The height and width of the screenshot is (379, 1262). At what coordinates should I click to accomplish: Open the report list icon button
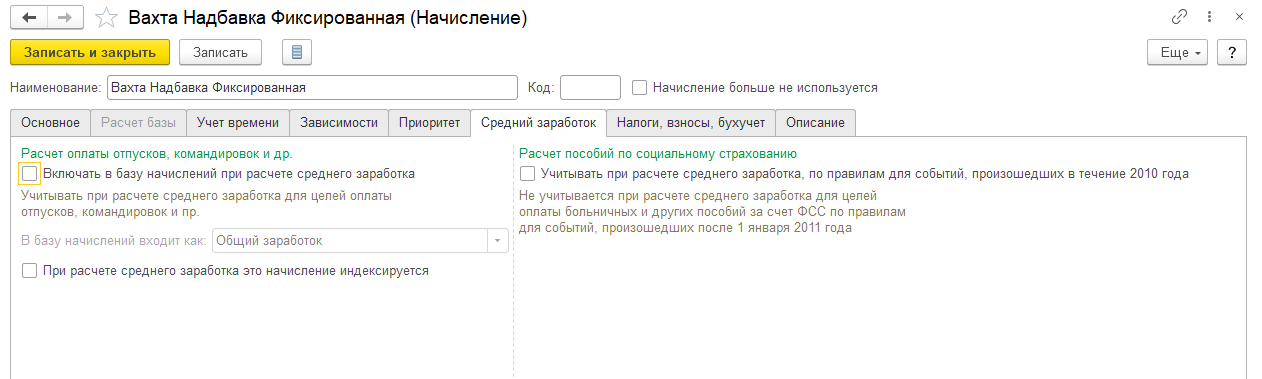click(298, 52)
